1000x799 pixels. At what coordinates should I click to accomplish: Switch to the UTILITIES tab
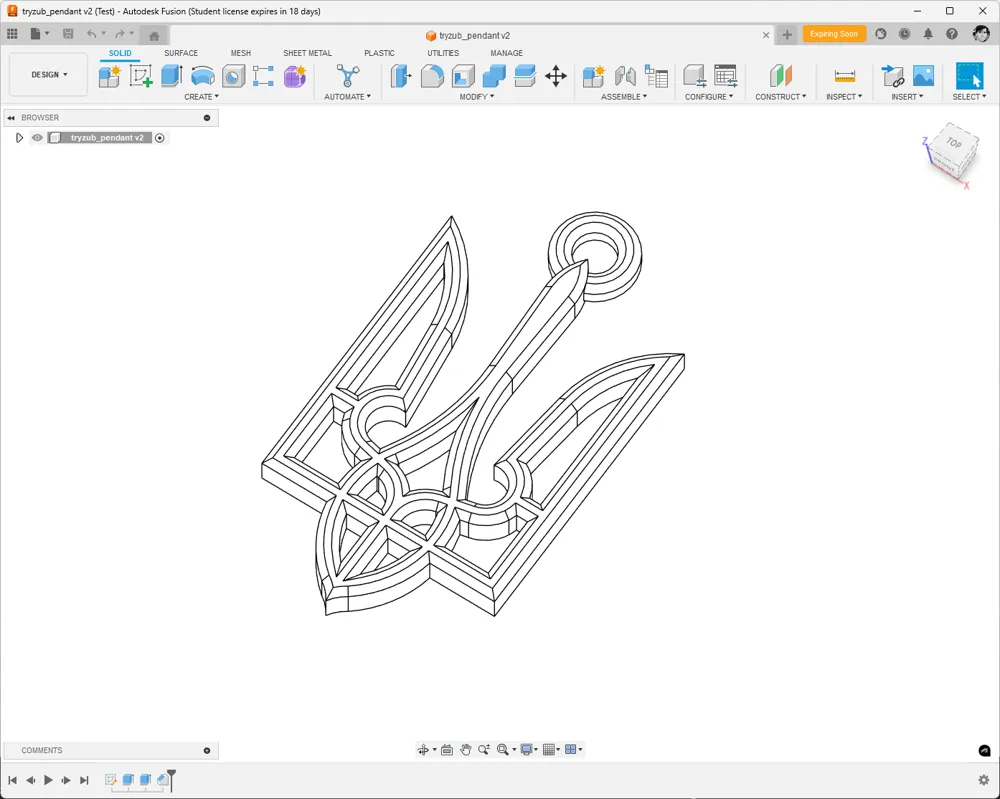pyautogui.click(x=443, y=53)
